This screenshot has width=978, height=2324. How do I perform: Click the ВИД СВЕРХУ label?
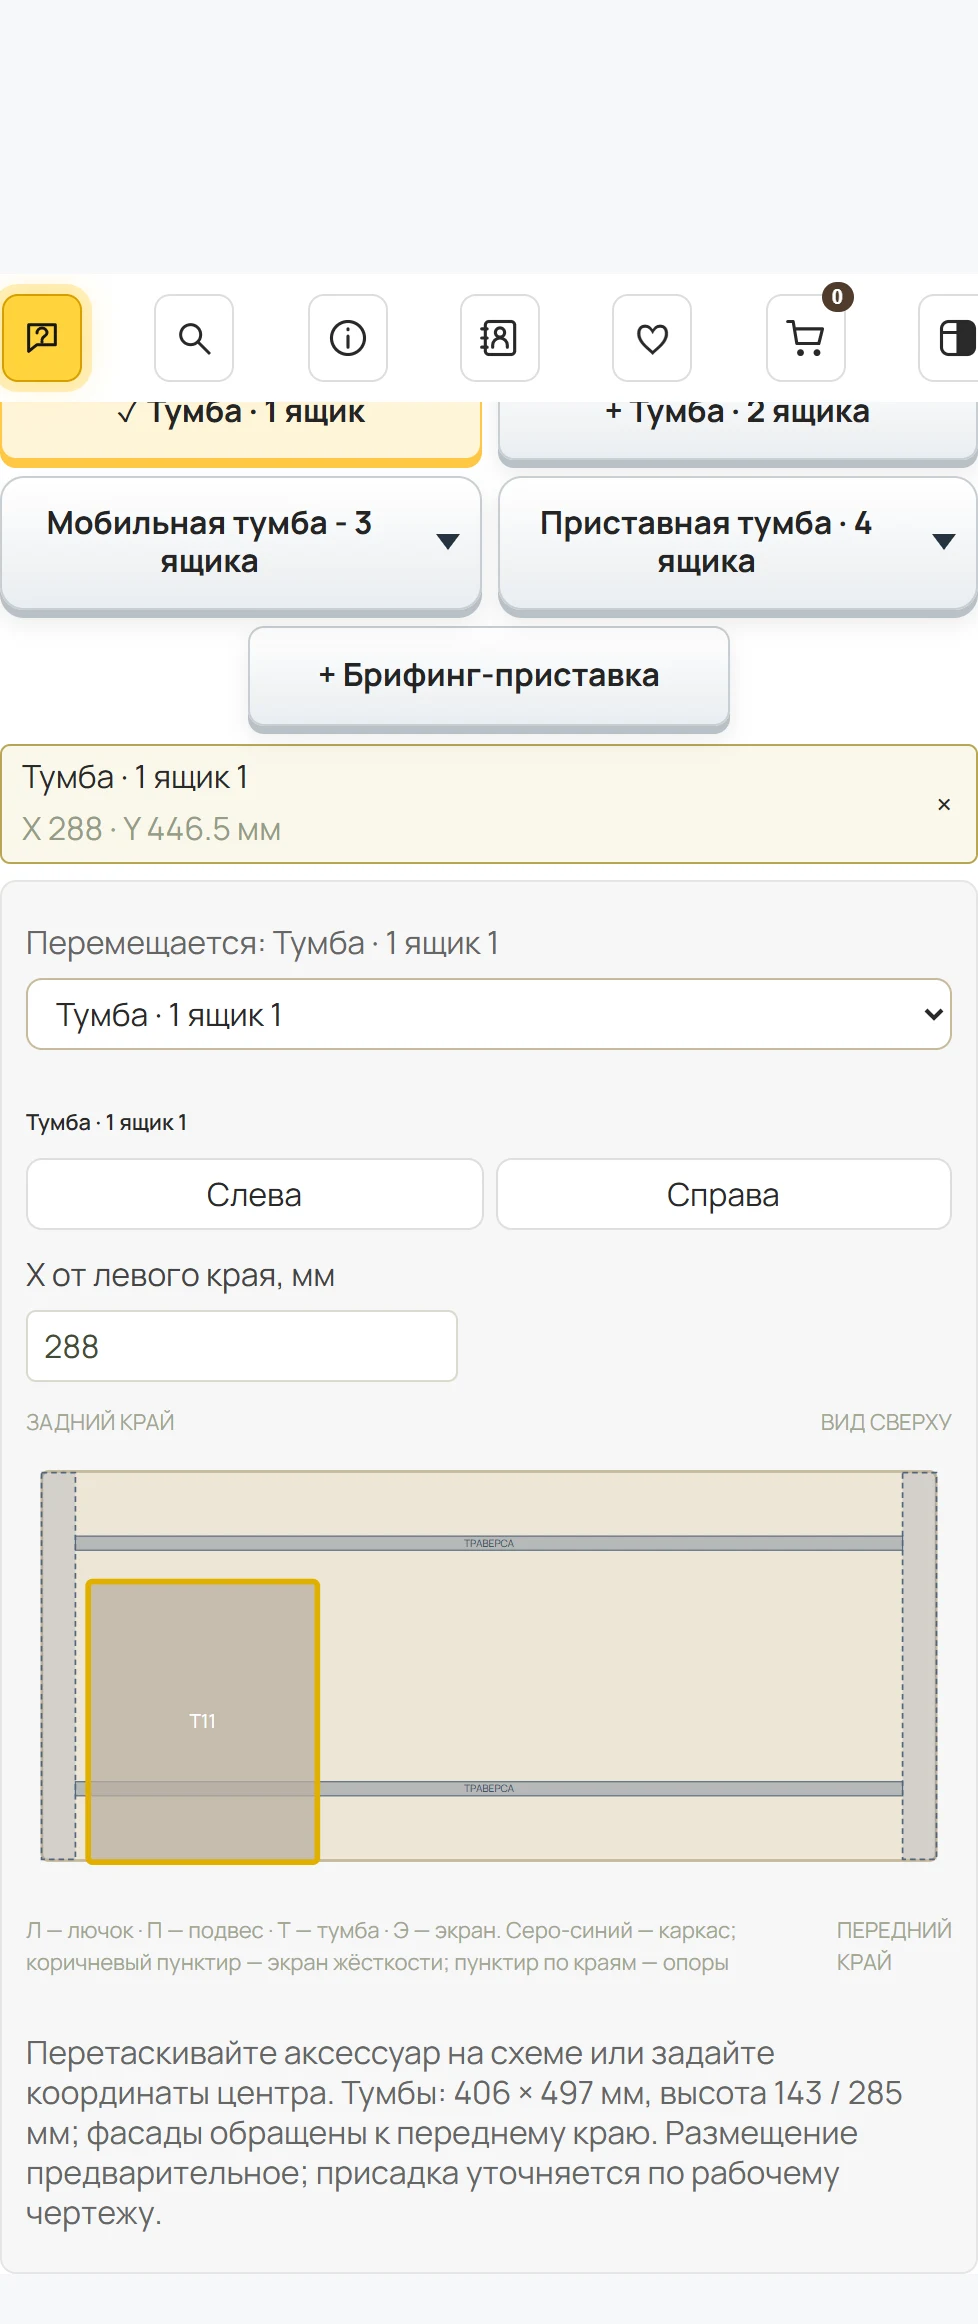886,1422
